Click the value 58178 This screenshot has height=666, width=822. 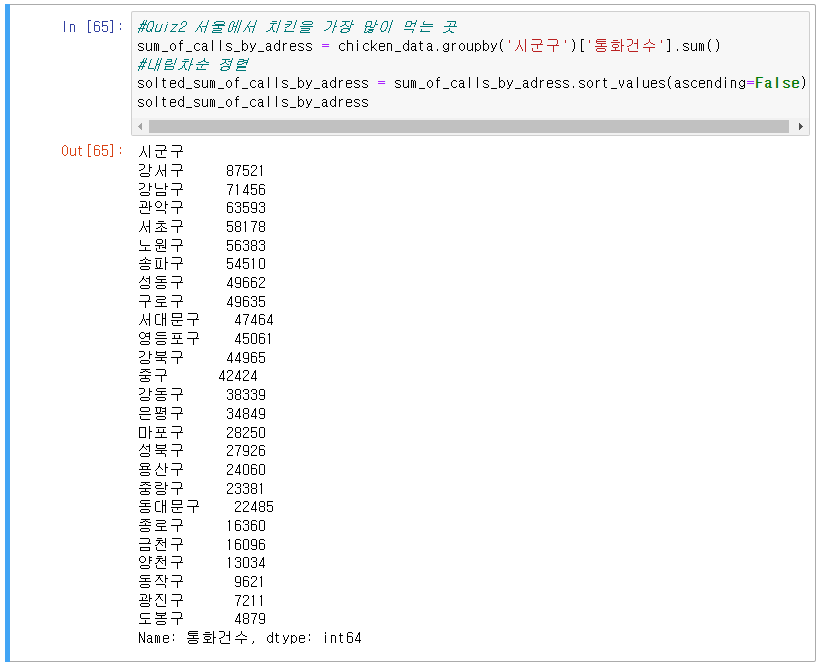[x=246, y=227]
